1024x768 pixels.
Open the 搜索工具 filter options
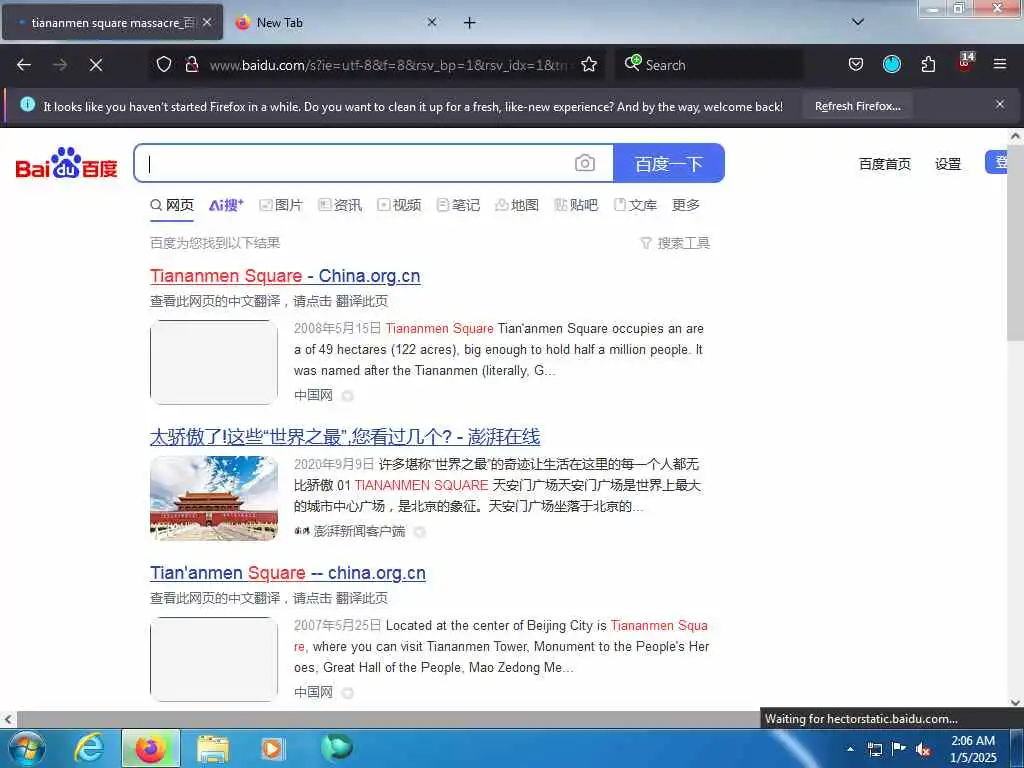(x=675, y=243)
